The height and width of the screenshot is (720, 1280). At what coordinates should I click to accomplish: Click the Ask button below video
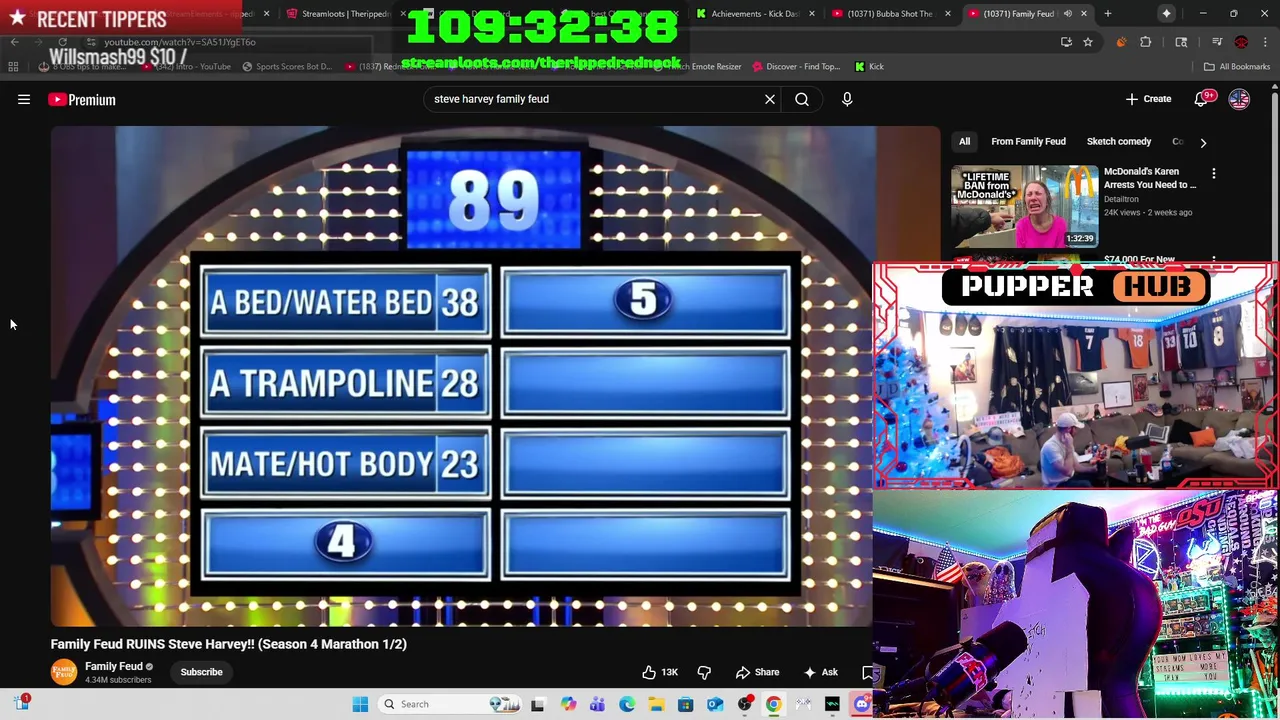pyautogui.click(x=820, y=672)
